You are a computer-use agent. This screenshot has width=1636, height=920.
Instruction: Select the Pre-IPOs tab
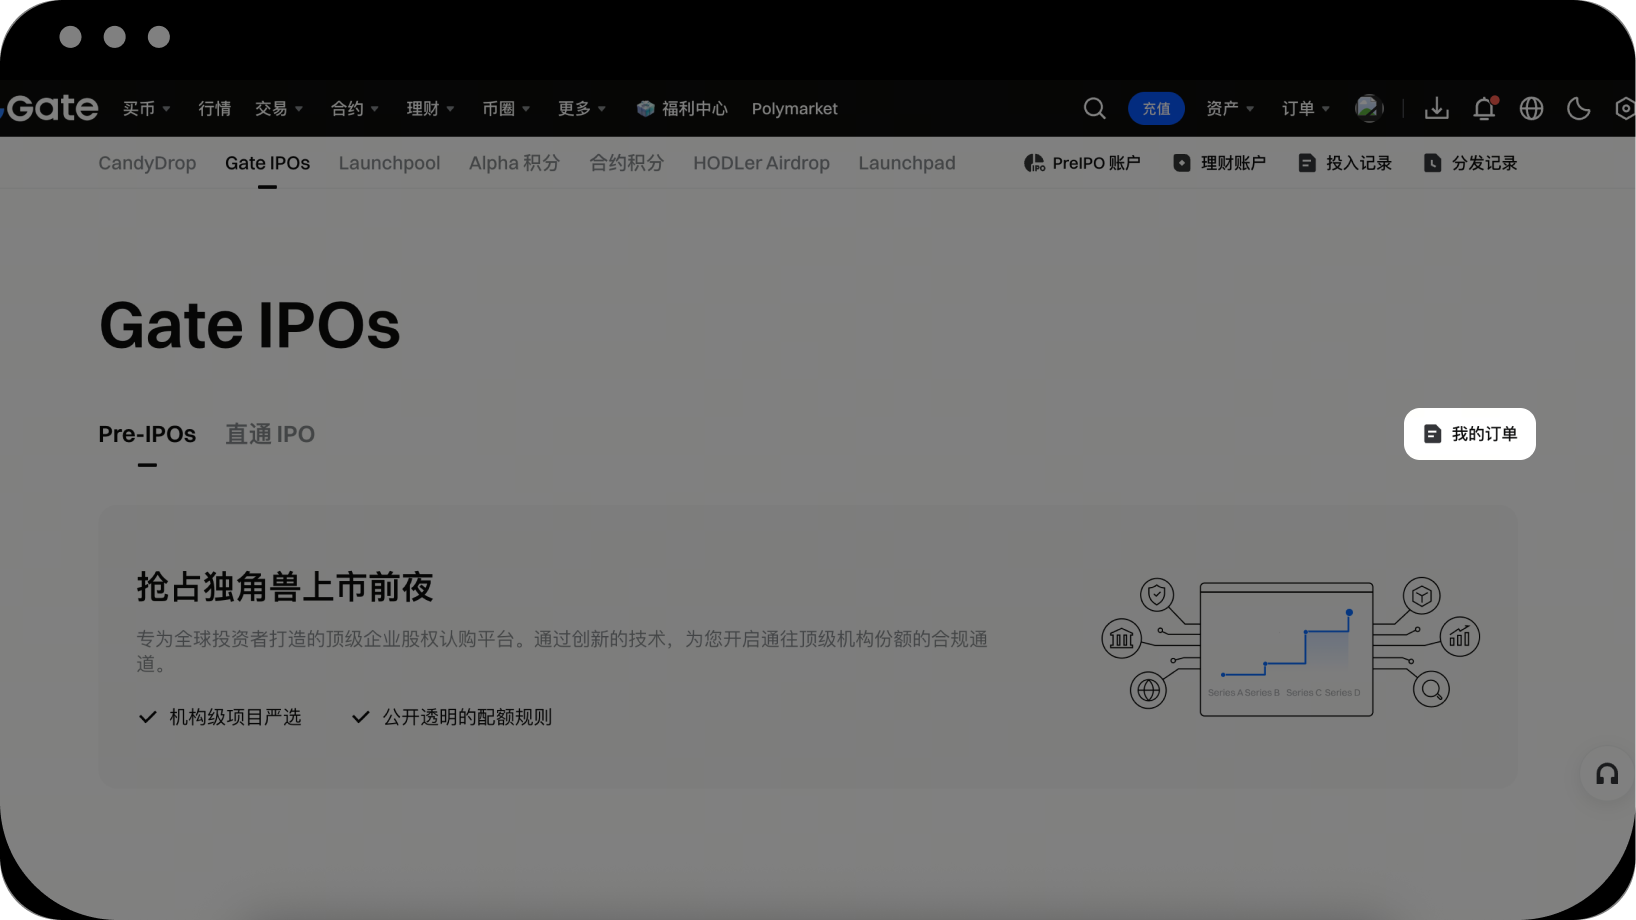click(147, 434)
